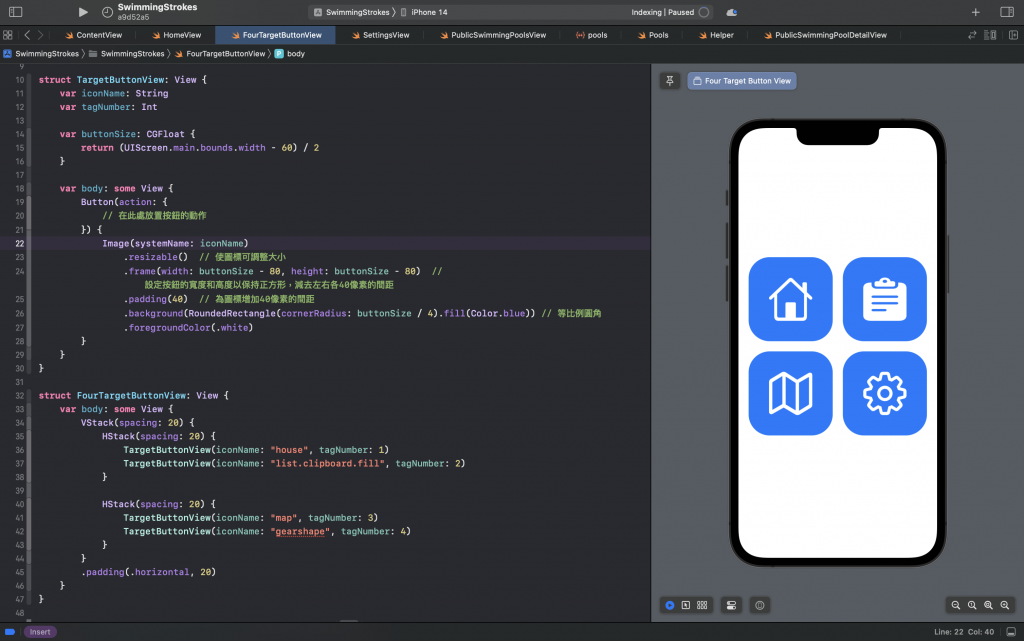Switch preview to selectable mode
Viewport: 1024px width, 641px height.
point(686,605)
